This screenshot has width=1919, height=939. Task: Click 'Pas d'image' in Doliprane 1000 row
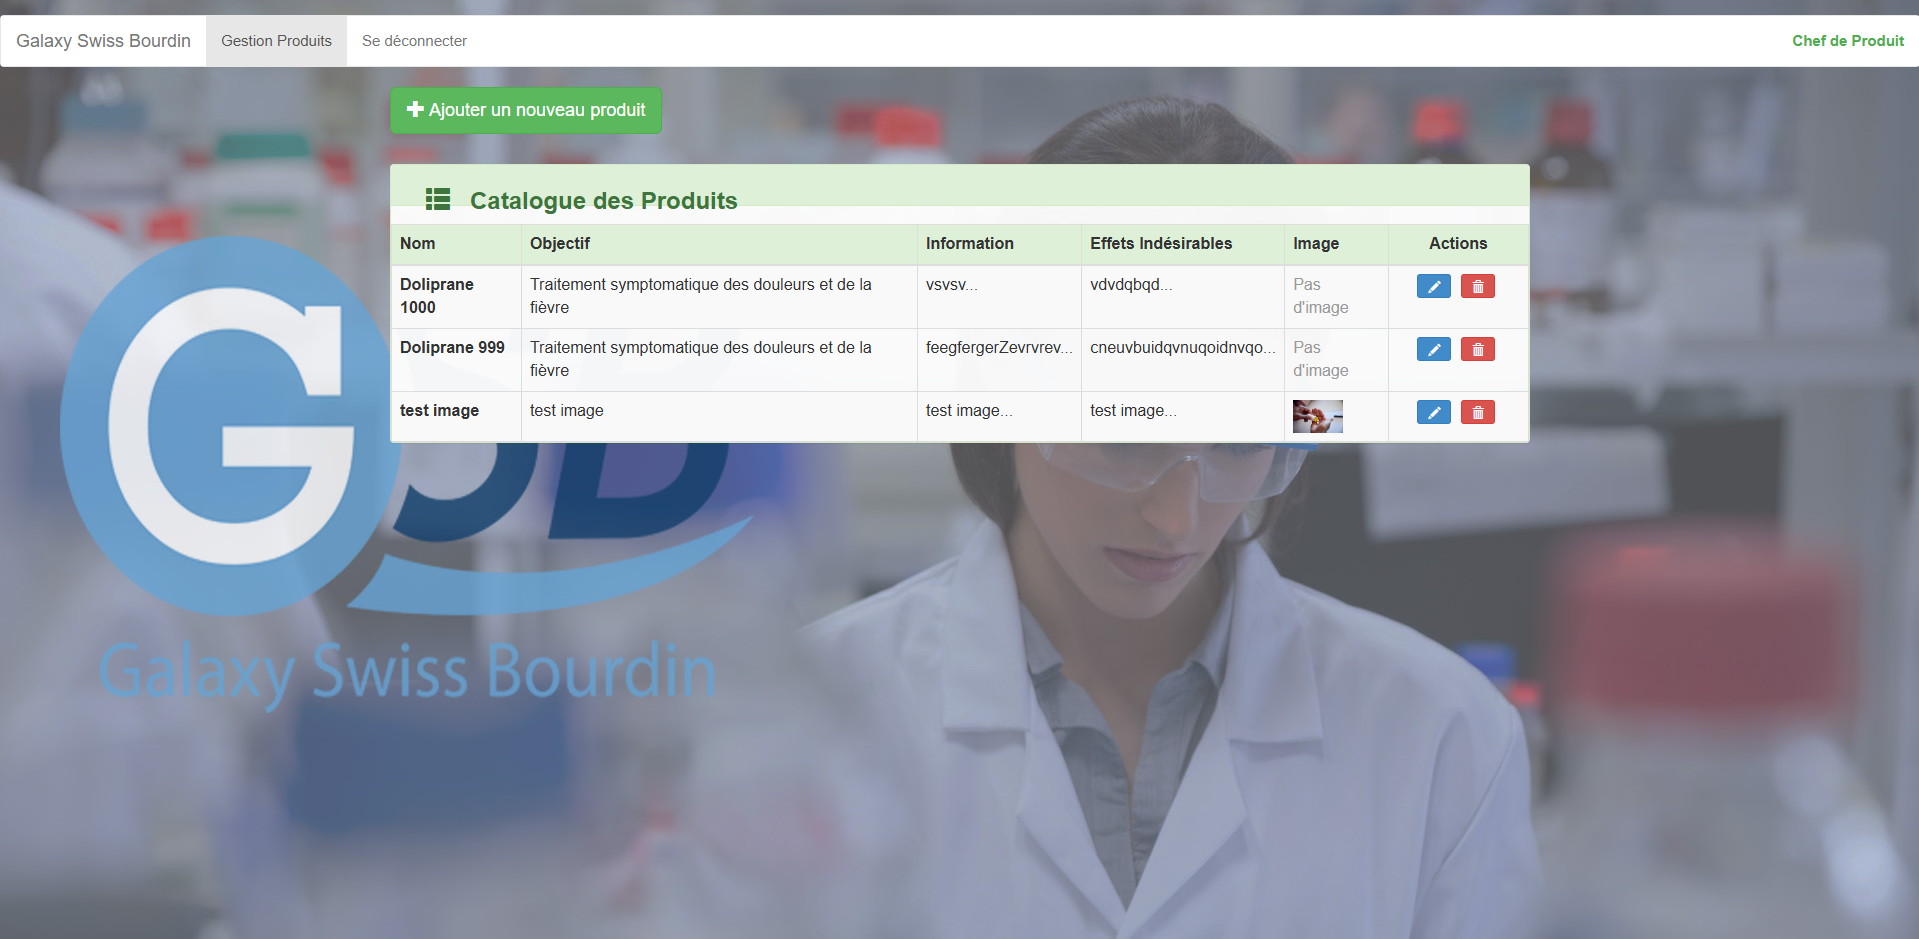[x=1320, y=296]
